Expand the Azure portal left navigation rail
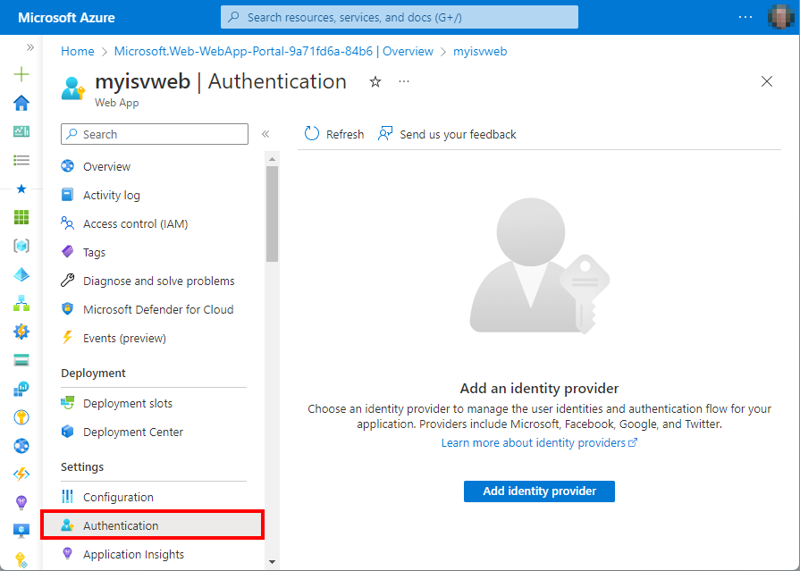Viewport: 800px width, 571px height. 30,47
